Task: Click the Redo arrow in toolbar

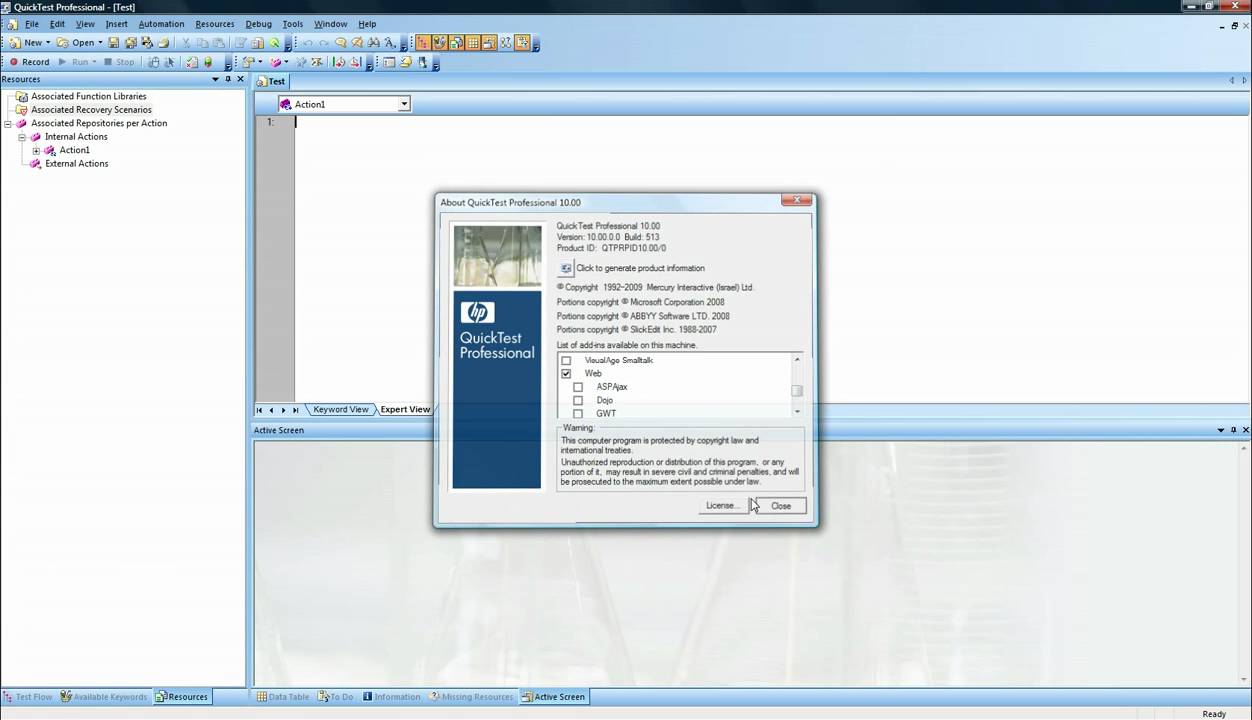Action: coord(324,43)
